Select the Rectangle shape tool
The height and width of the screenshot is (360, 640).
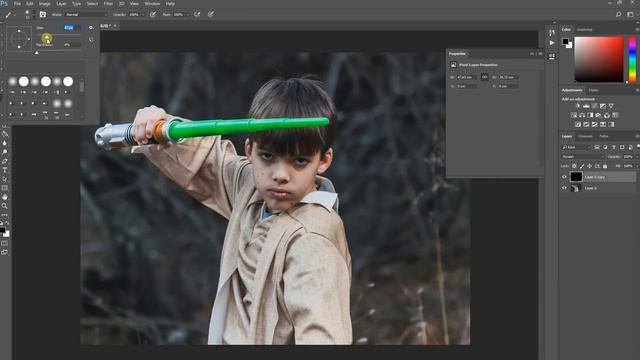click(x=5, y=188)
